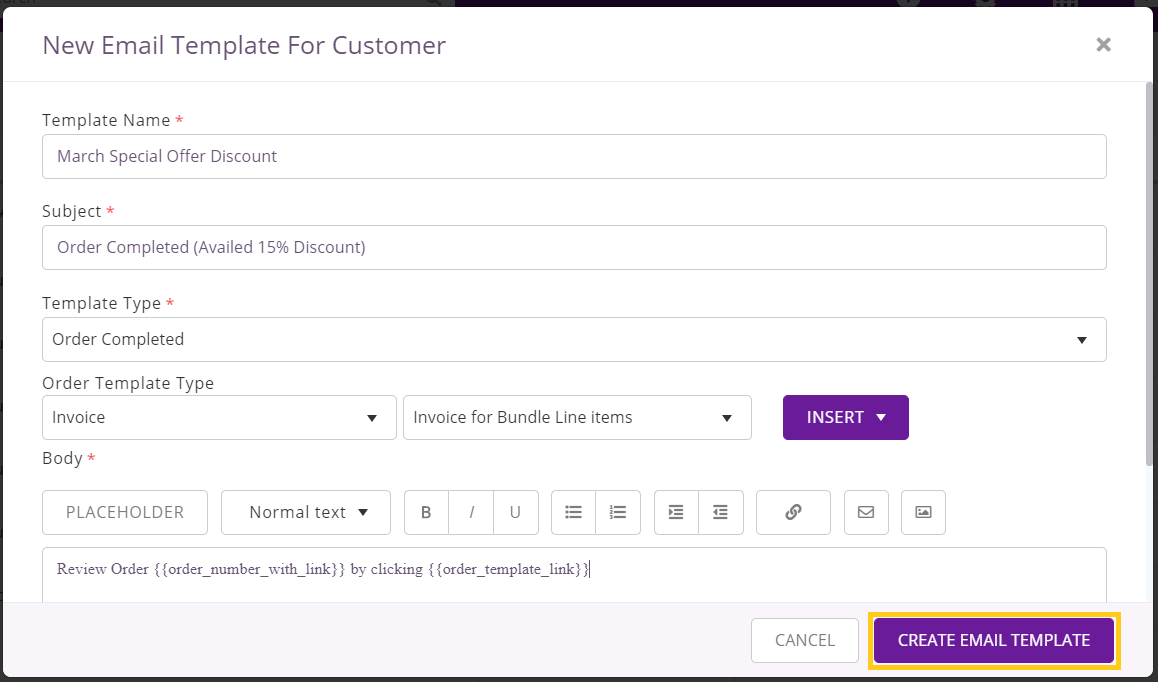Image resolution: width=1158 pixels, height=682 pixels.
Task: Insert a bulleted list
Action: (x=573, y=512)
